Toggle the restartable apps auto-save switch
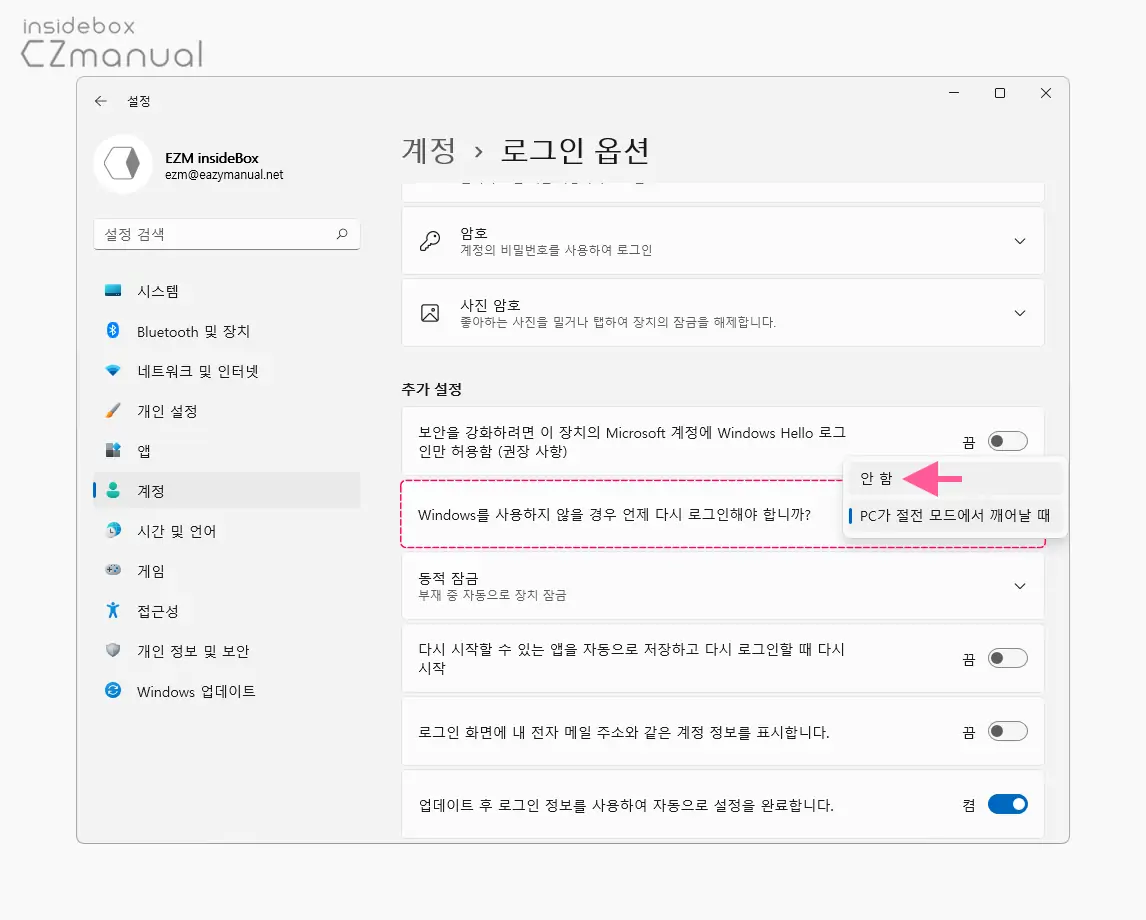This screenshot has width=1146, height=920. [x=1008, y=658]
